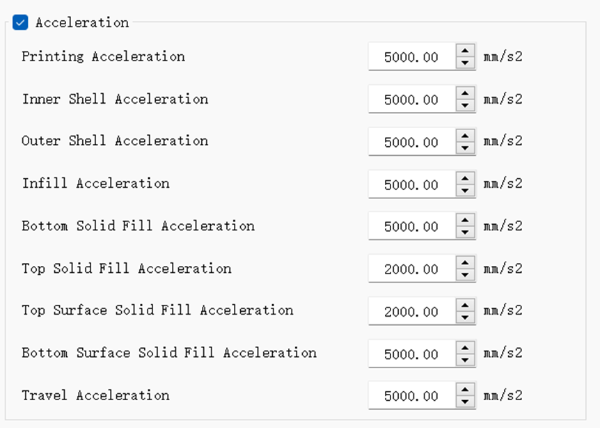
Task: Click Top Surface Solid Fill Acceleration field
Action: 412,311
